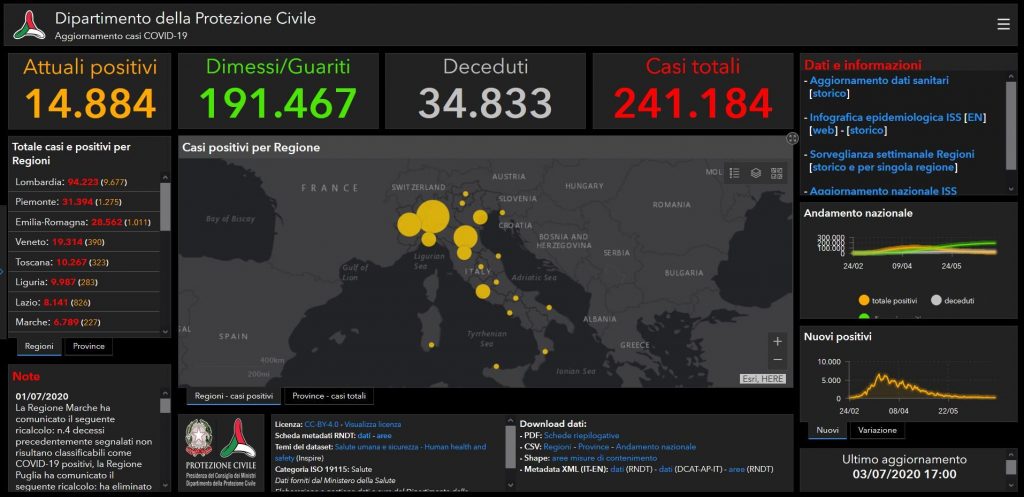Zoom in on the map with plus
Screen dimensions: 1024x497
(777, 341)
